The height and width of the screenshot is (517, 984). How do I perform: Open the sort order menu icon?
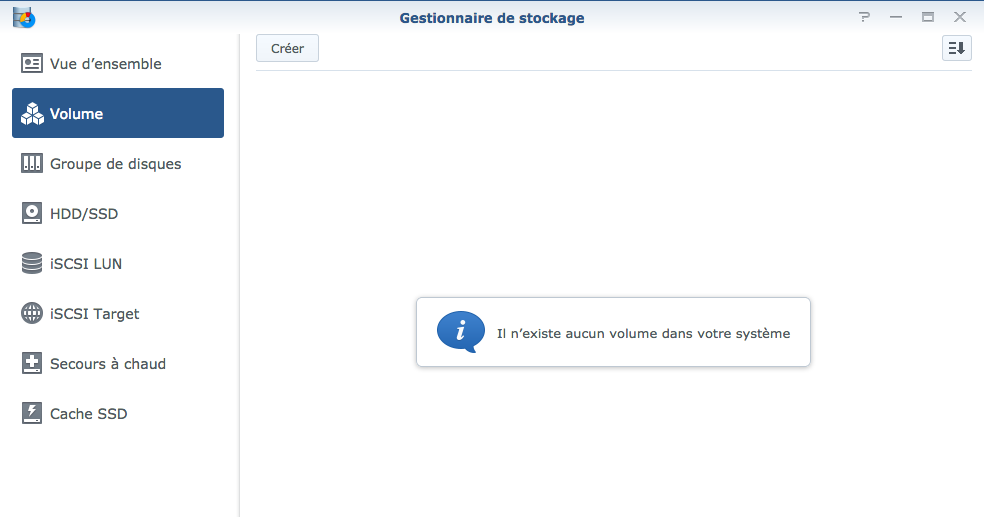point(956,48)
